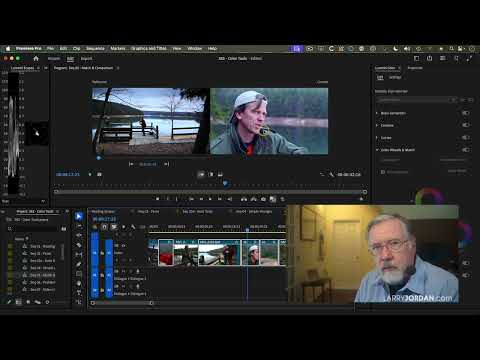Click Play in the Program monitor
480x360 pixels.
210,199
